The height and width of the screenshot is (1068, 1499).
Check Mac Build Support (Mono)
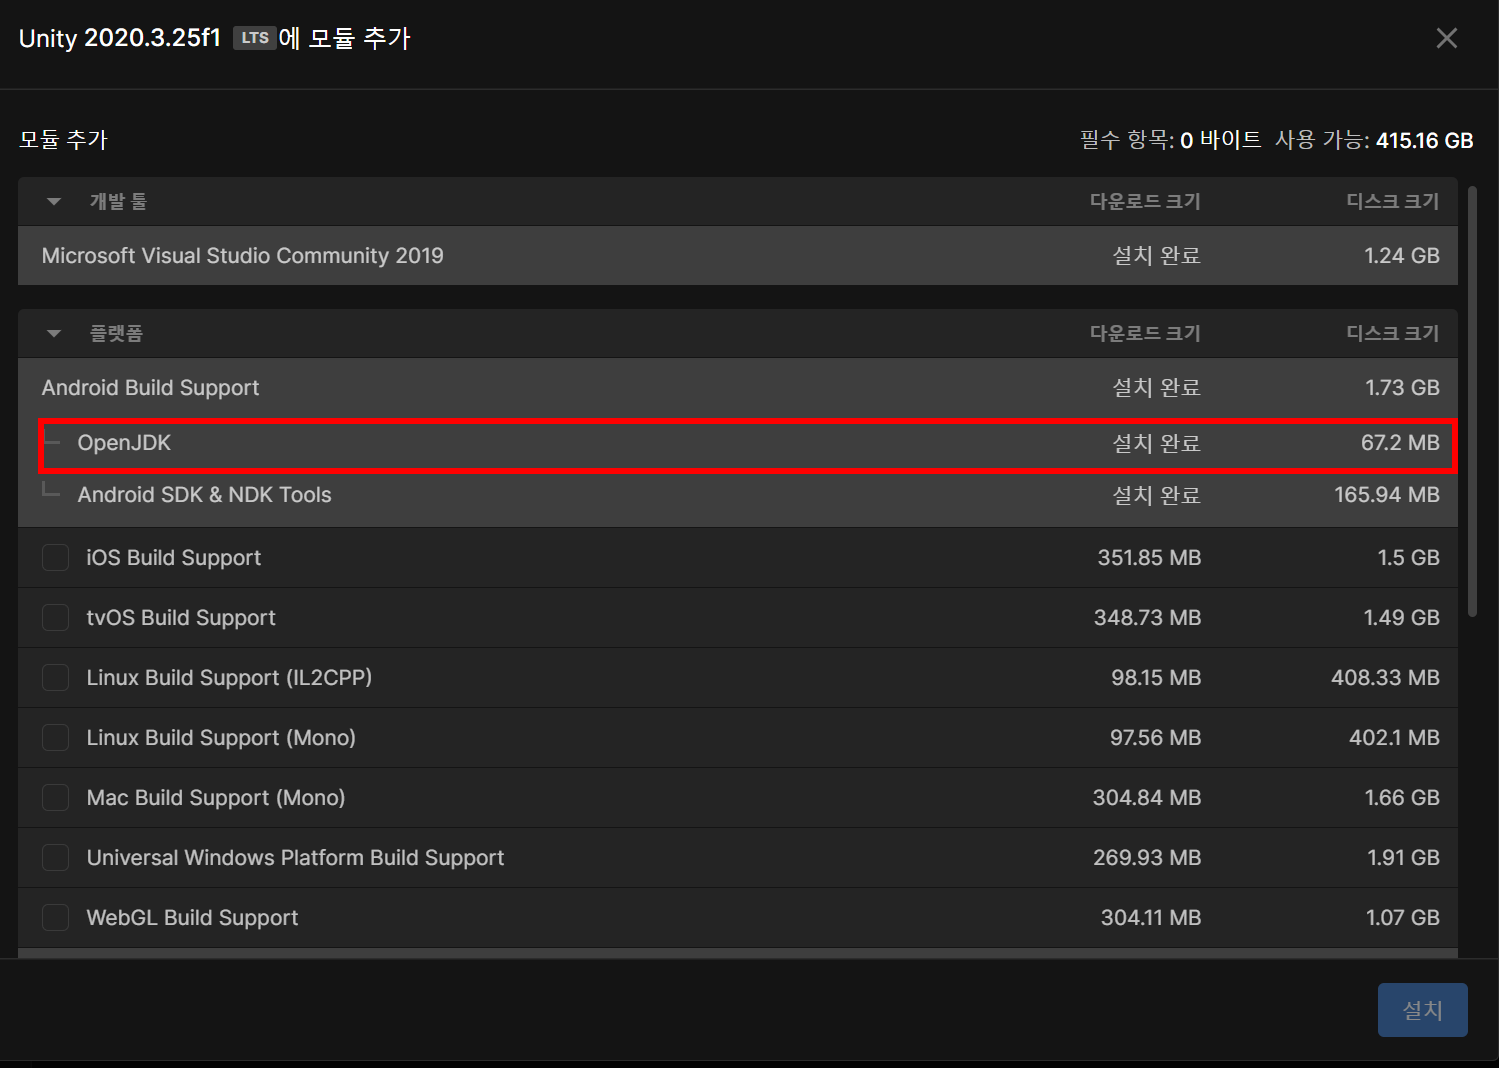55,797
